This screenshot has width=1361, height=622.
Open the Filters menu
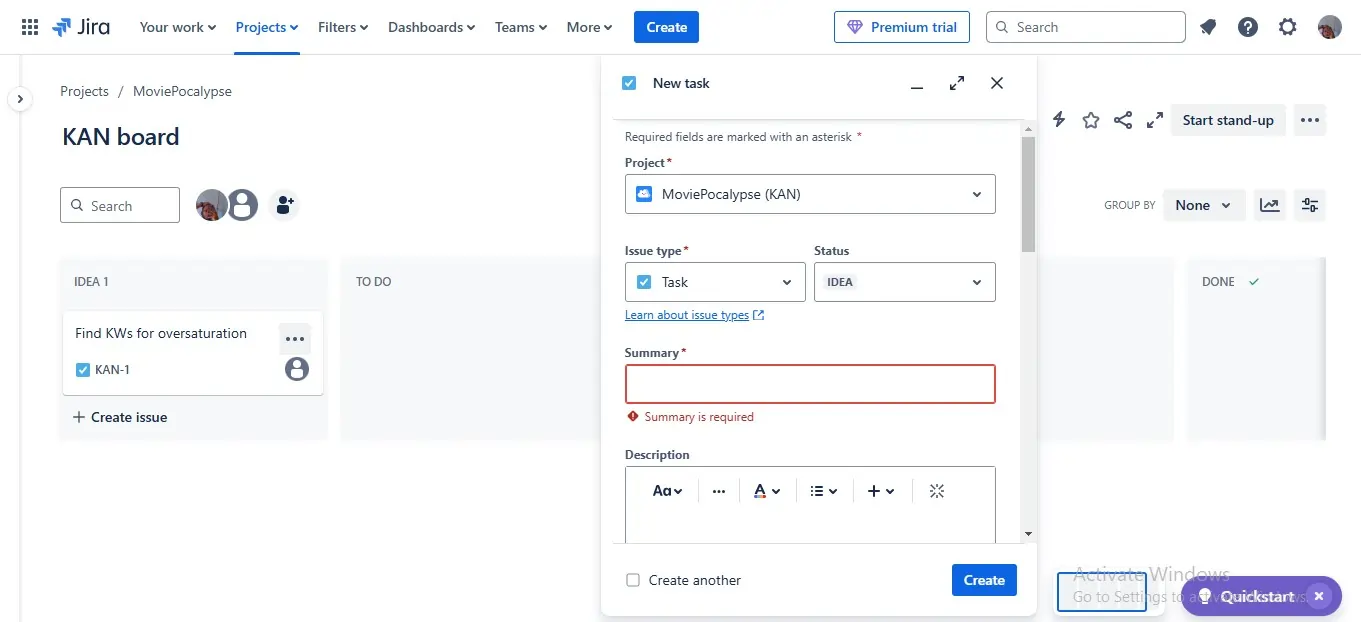pyautogui.click(x=343, y=27)
